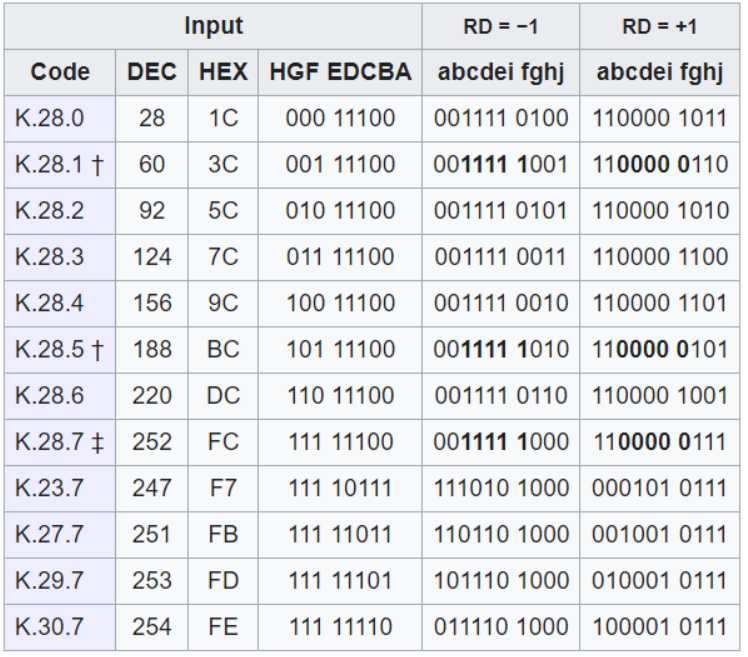Click the DEC value 251 cell
The image size is (748, 657).
pos(152,535)
